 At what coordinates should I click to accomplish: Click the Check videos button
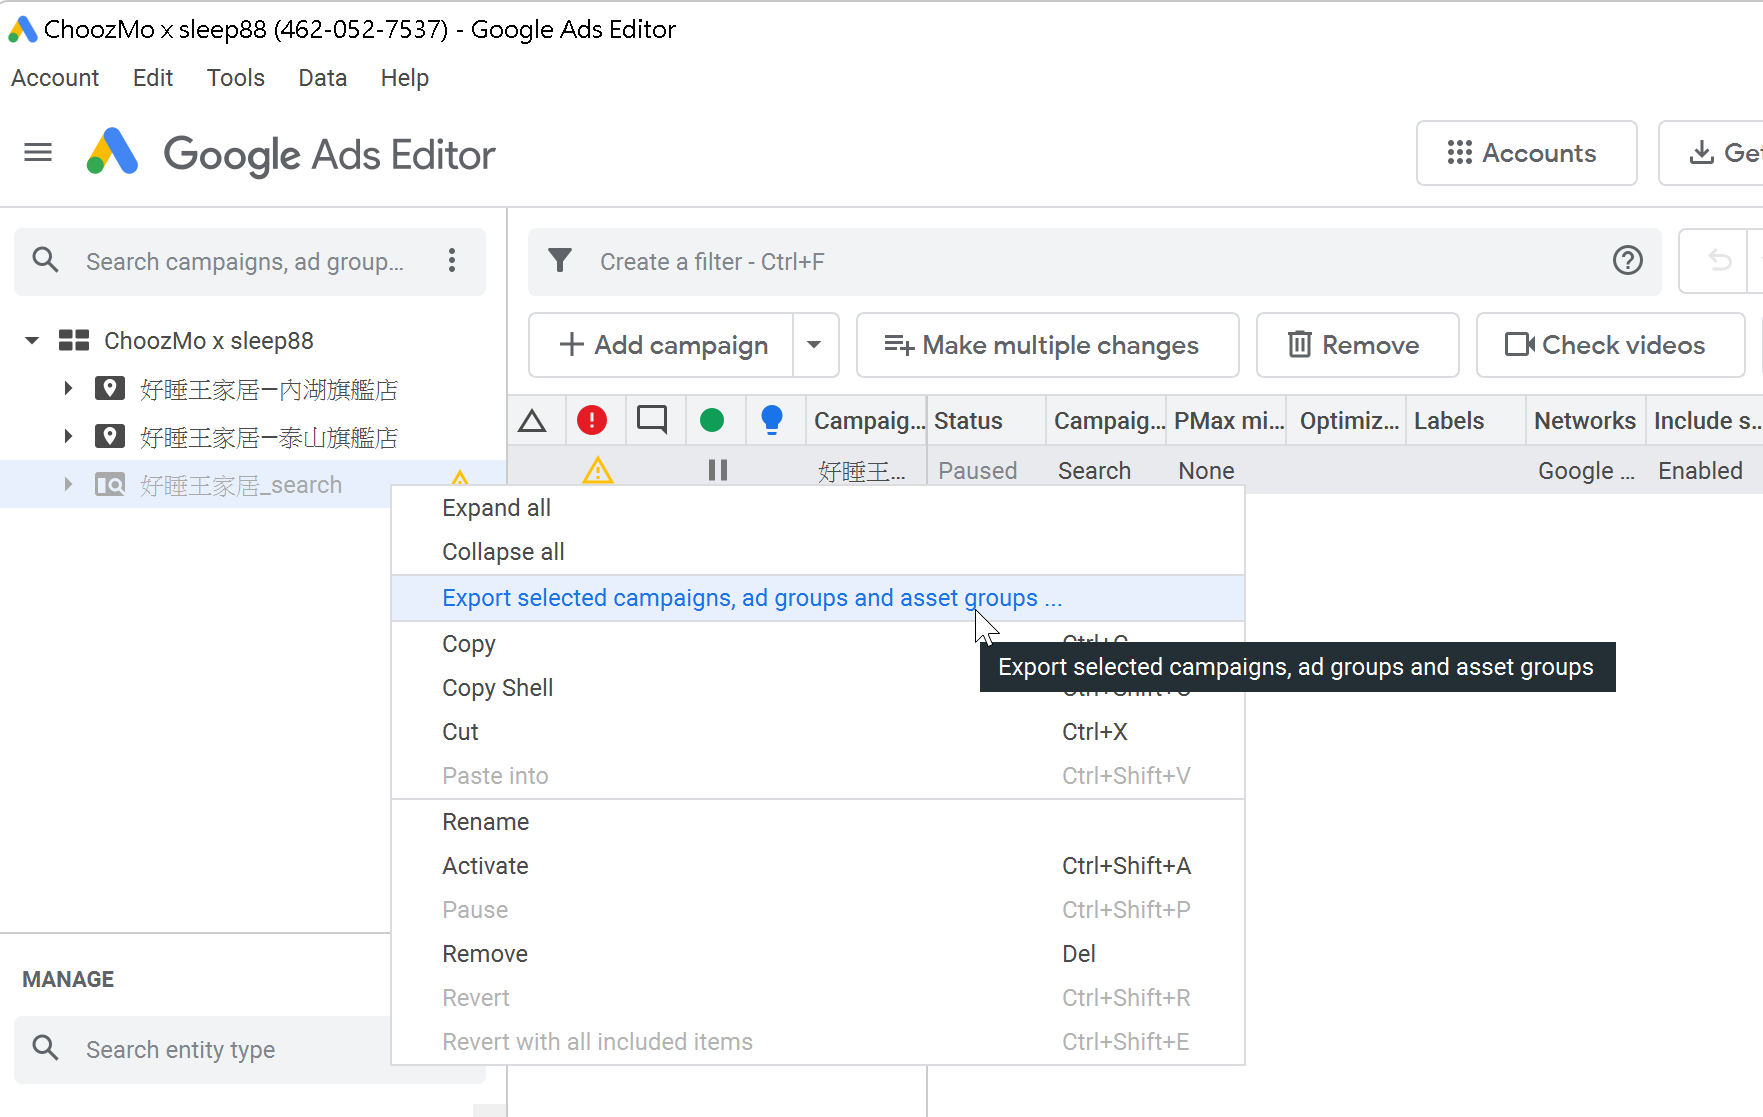[x=1609, y=345]
